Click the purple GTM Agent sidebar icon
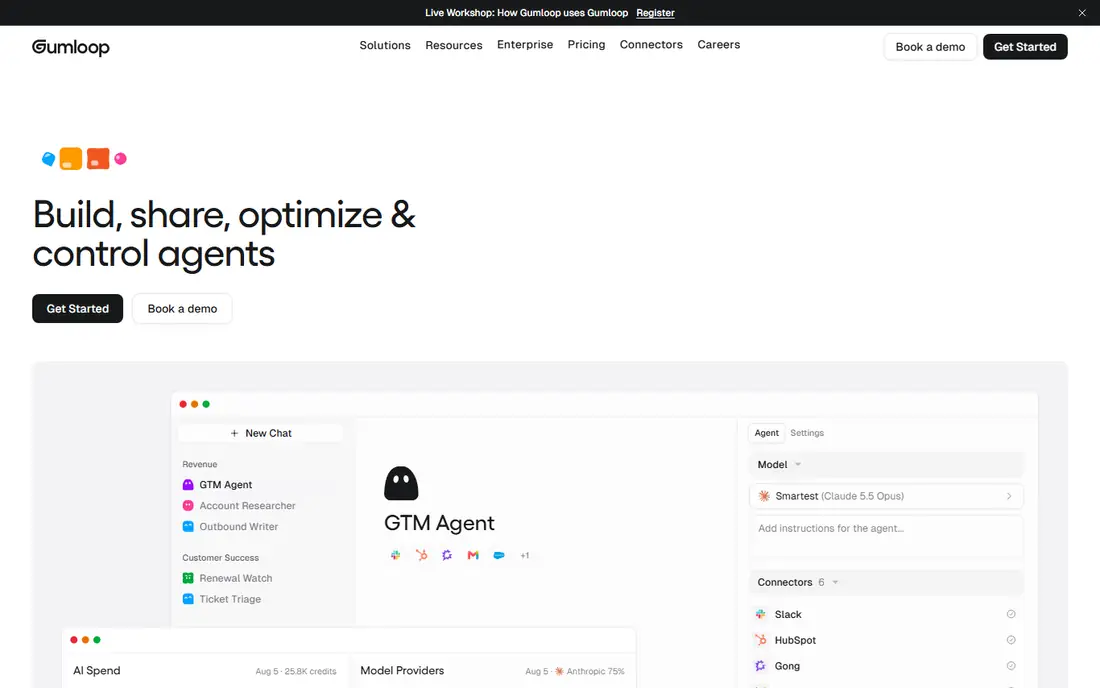 [188, 485]
